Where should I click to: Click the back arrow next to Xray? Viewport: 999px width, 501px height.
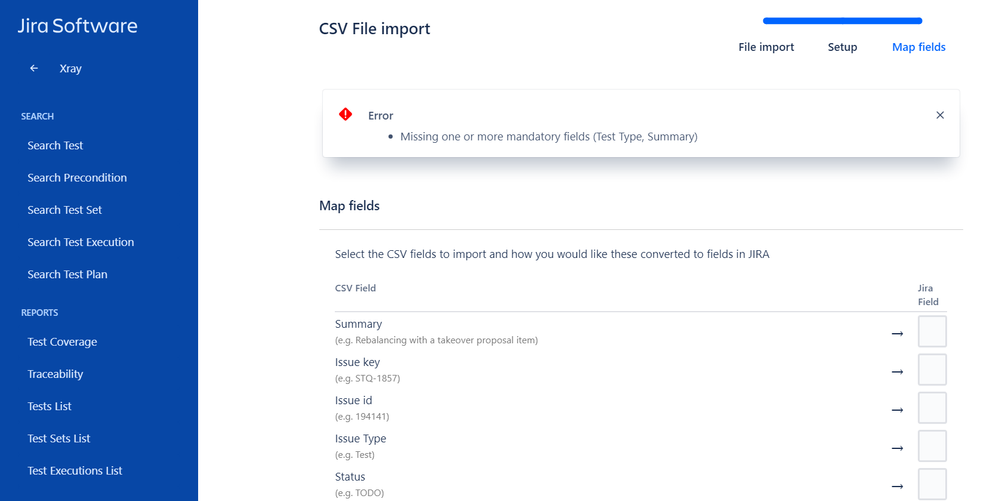click(x=34, y=68)
